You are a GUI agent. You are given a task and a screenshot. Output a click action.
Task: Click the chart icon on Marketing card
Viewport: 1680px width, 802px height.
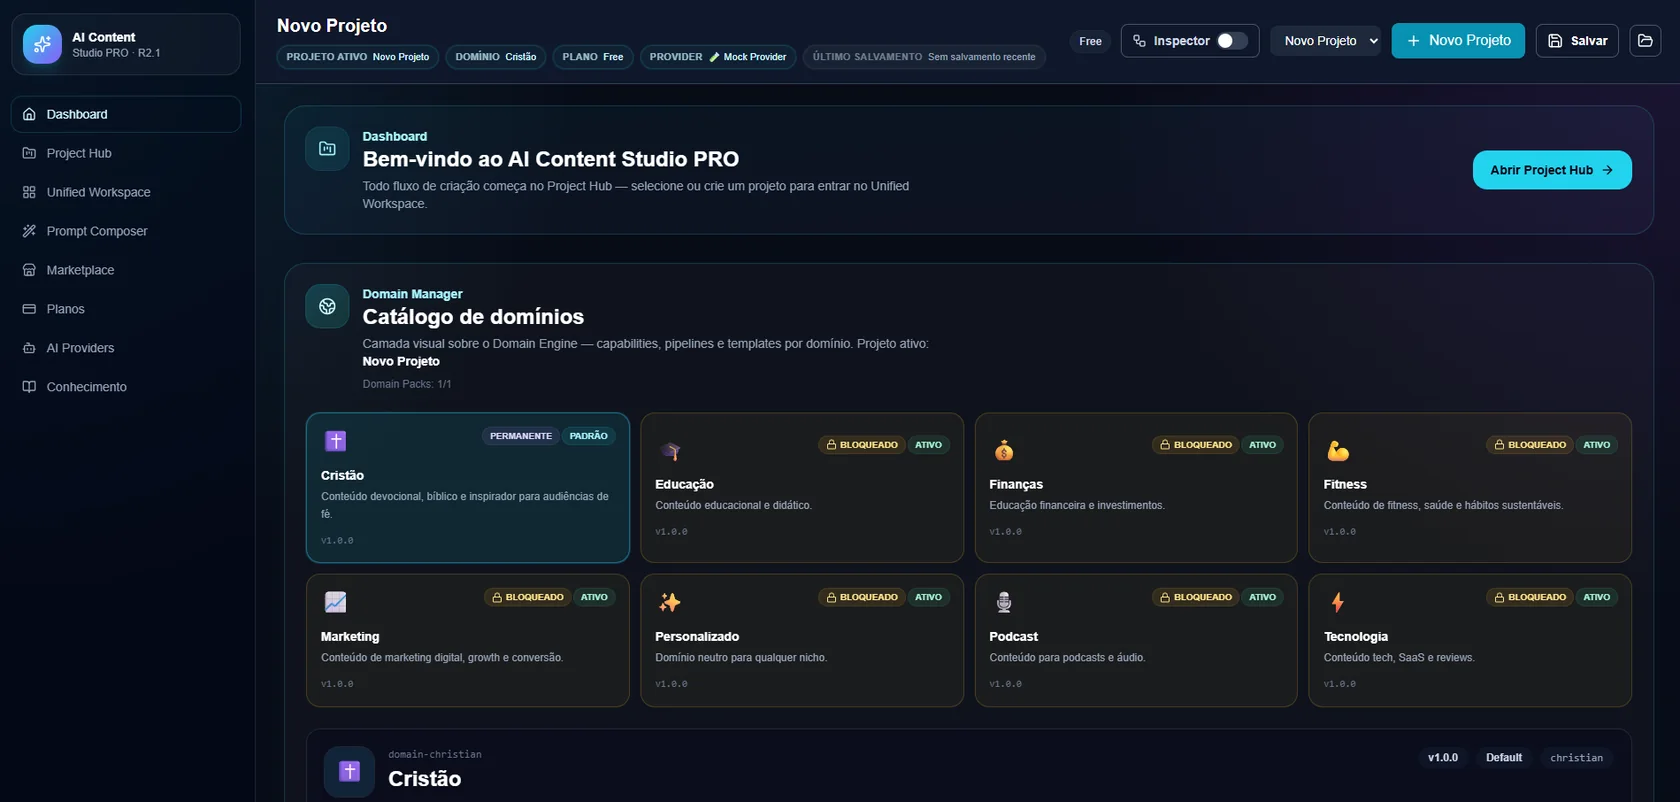pos(336,602)
